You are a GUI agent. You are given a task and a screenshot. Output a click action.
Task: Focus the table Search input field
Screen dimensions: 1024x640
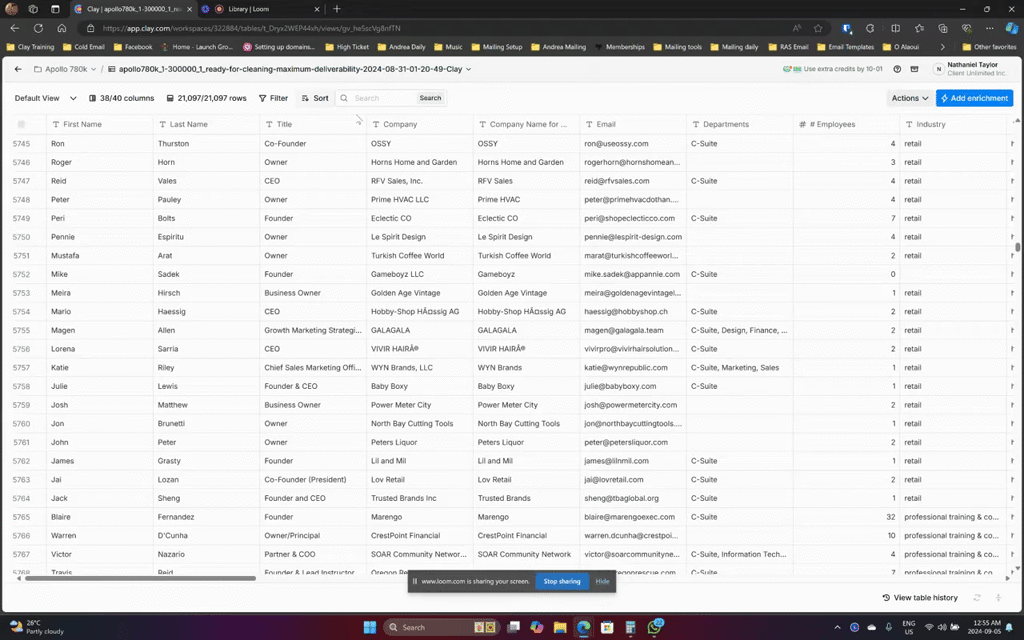[384, 98]
